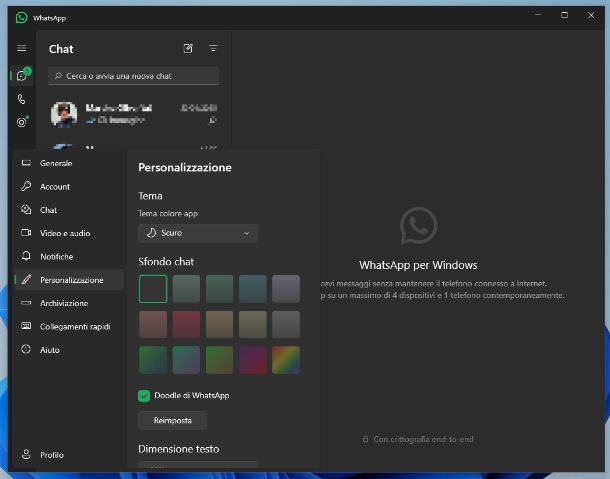Click the first chat's profile picture
The image size is (610, 479).
(x=64, y=114)
